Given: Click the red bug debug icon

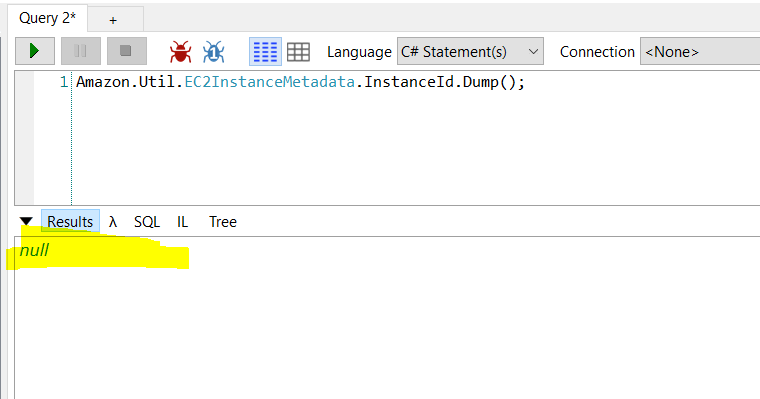Looking at the screenshot, I should (180, 51).
